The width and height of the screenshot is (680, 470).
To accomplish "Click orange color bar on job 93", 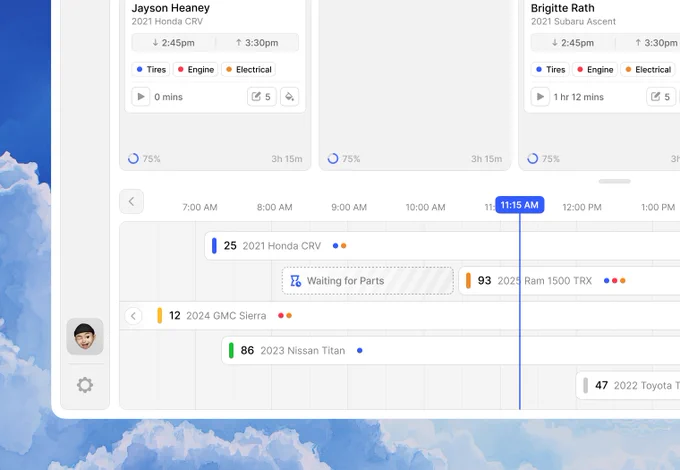I will pos(468,281).
